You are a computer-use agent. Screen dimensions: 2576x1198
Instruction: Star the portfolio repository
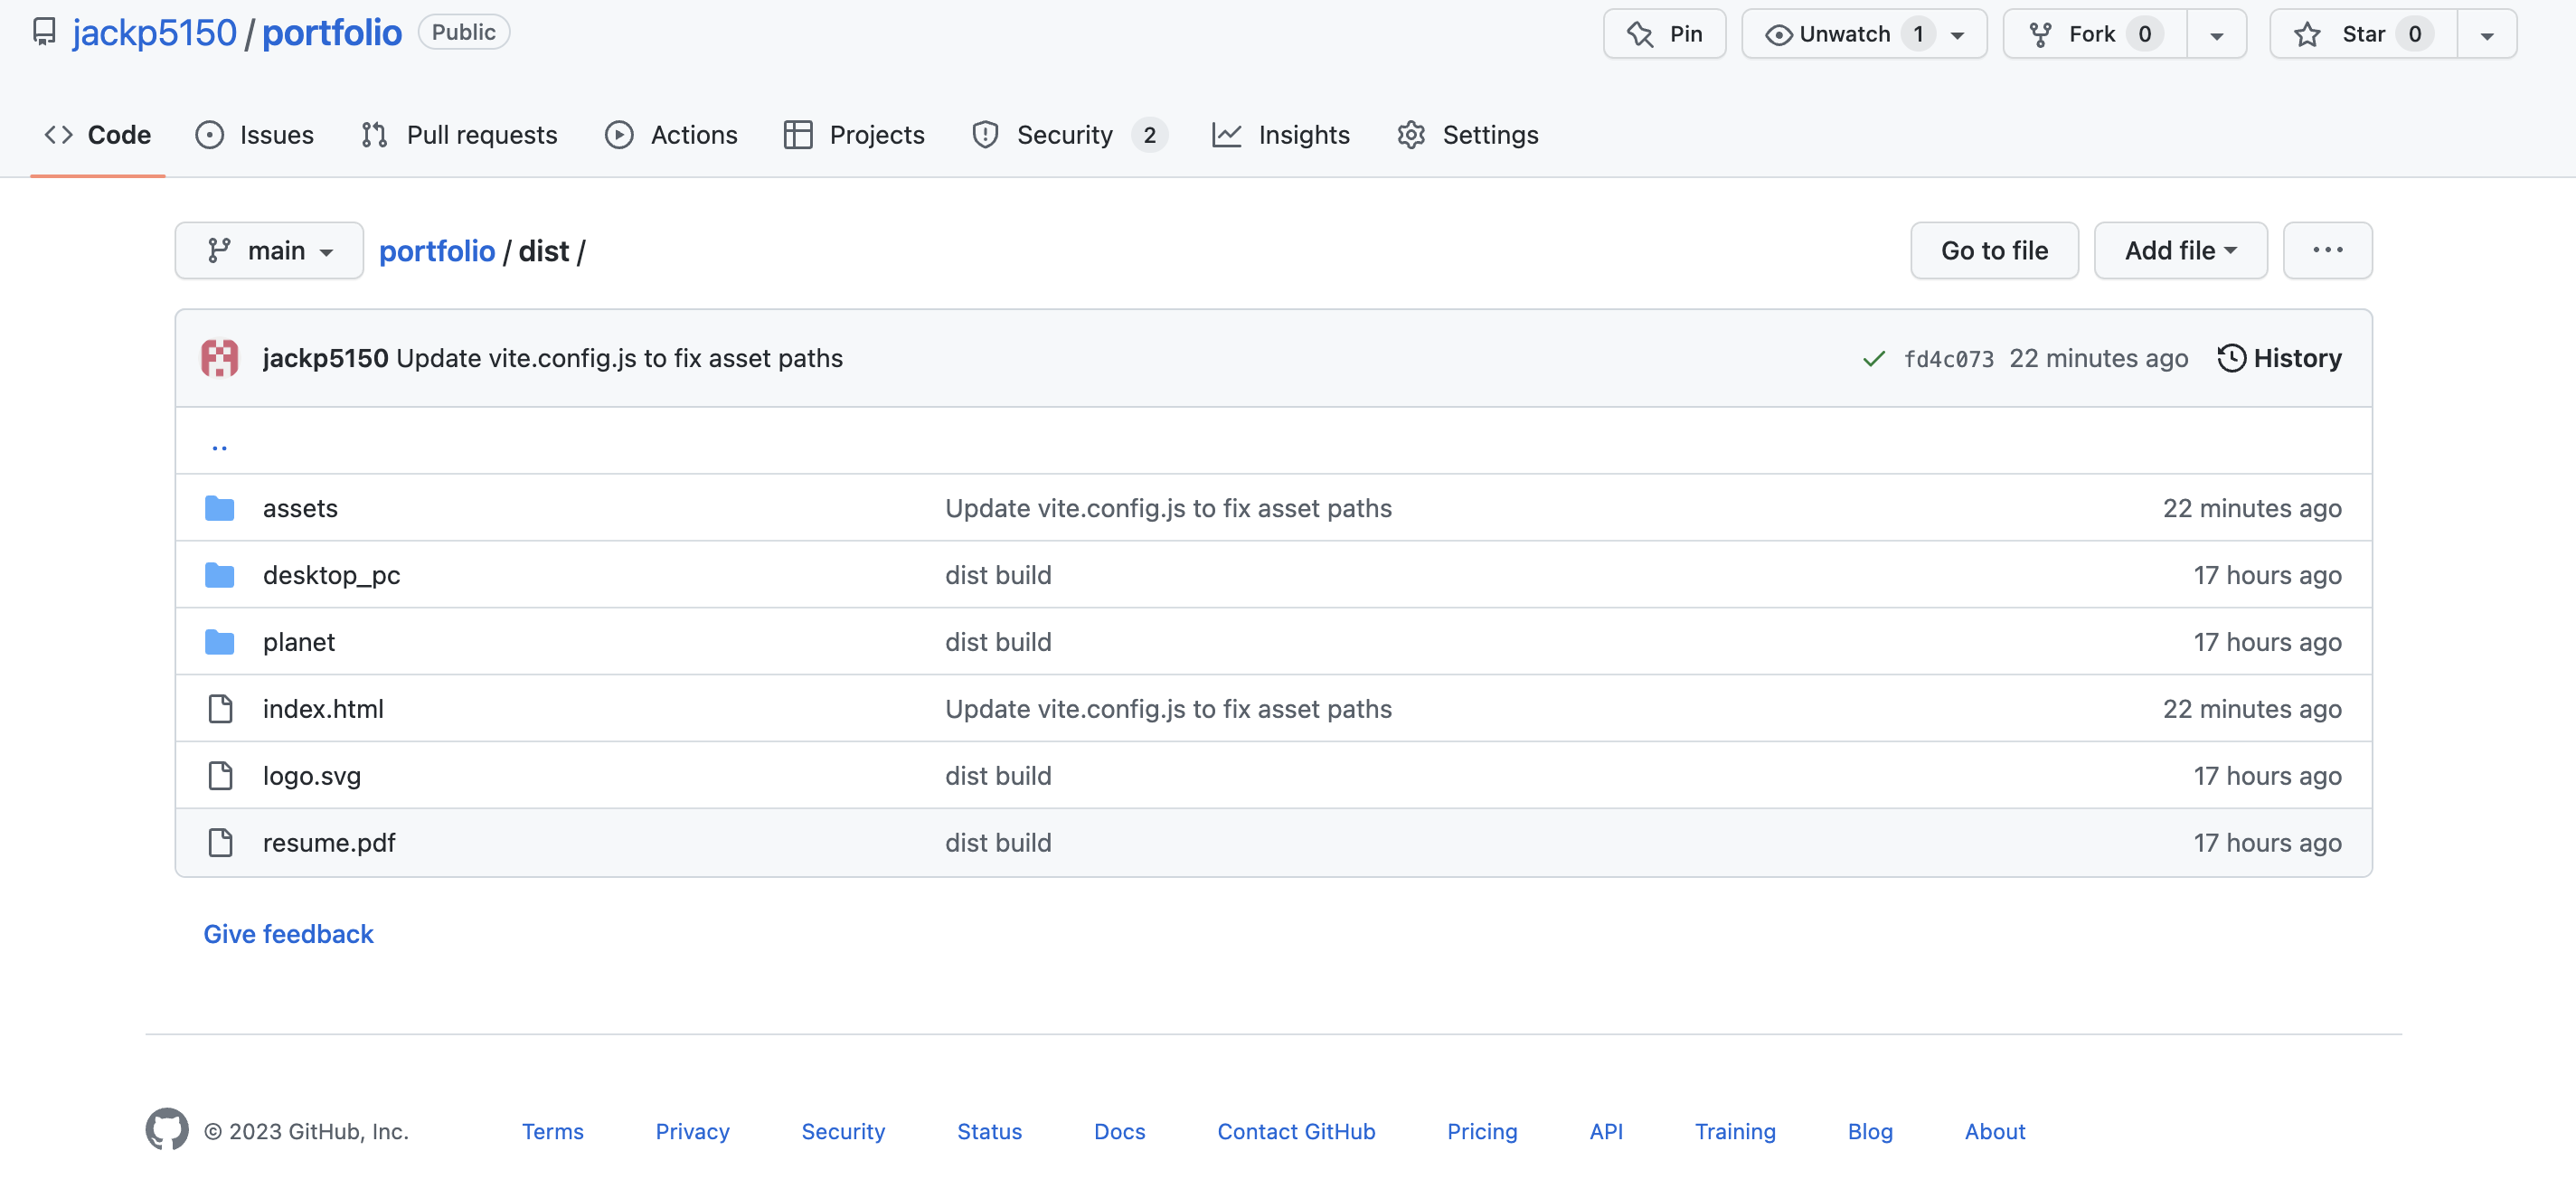pyautogui.click(x=2363, y=34)
